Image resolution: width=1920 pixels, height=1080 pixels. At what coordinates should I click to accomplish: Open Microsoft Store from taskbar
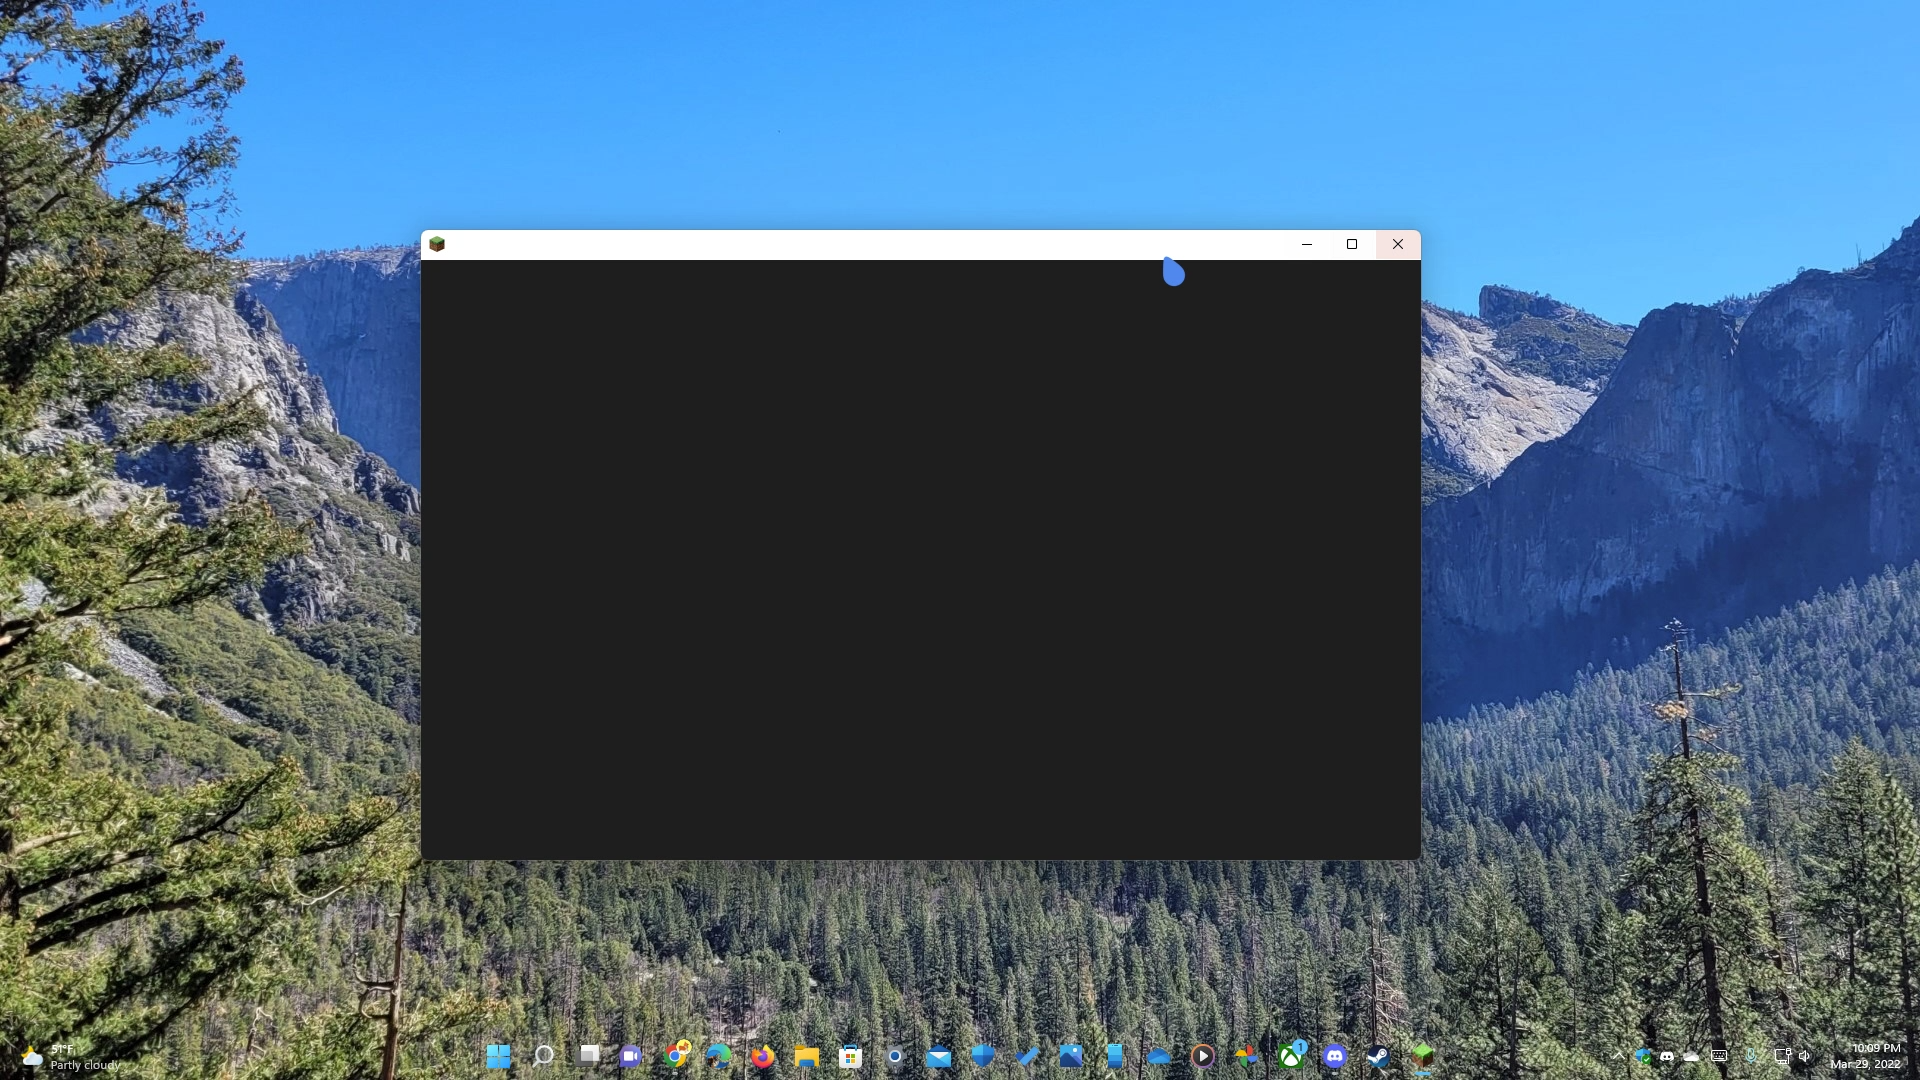coord(850,1056)
